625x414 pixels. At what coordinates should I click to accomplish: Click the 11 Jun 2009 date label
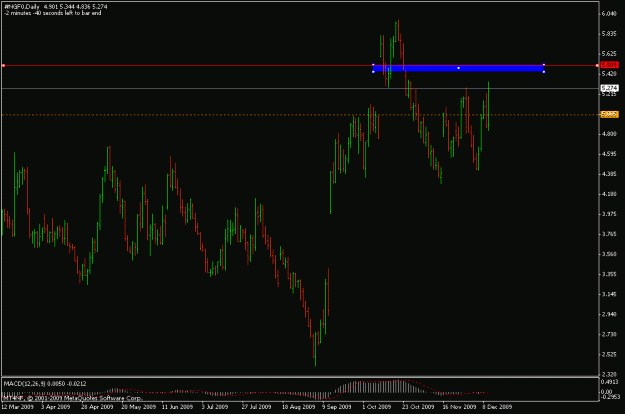[177, 407]
